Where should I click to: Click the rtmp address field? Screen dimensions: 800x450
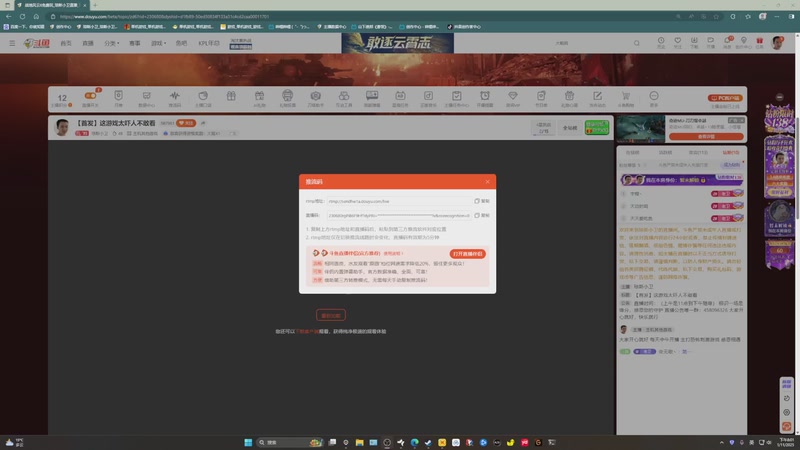pyautogui.click(x=399, y=201)
